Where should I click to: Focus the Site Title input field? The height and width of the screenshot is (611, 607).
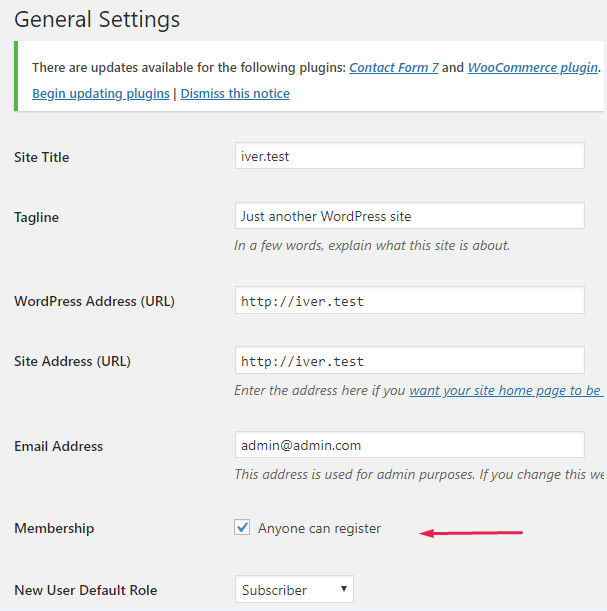pyautogui.click(x=408, y=156)
